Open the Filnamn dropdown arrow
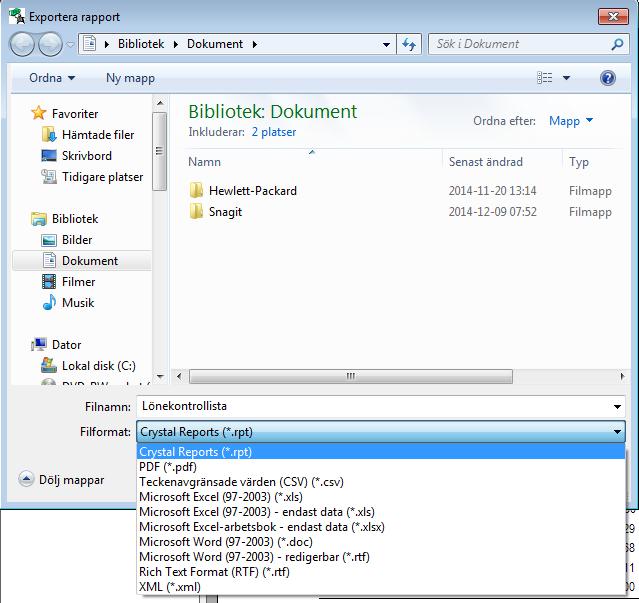 (617, 407)
